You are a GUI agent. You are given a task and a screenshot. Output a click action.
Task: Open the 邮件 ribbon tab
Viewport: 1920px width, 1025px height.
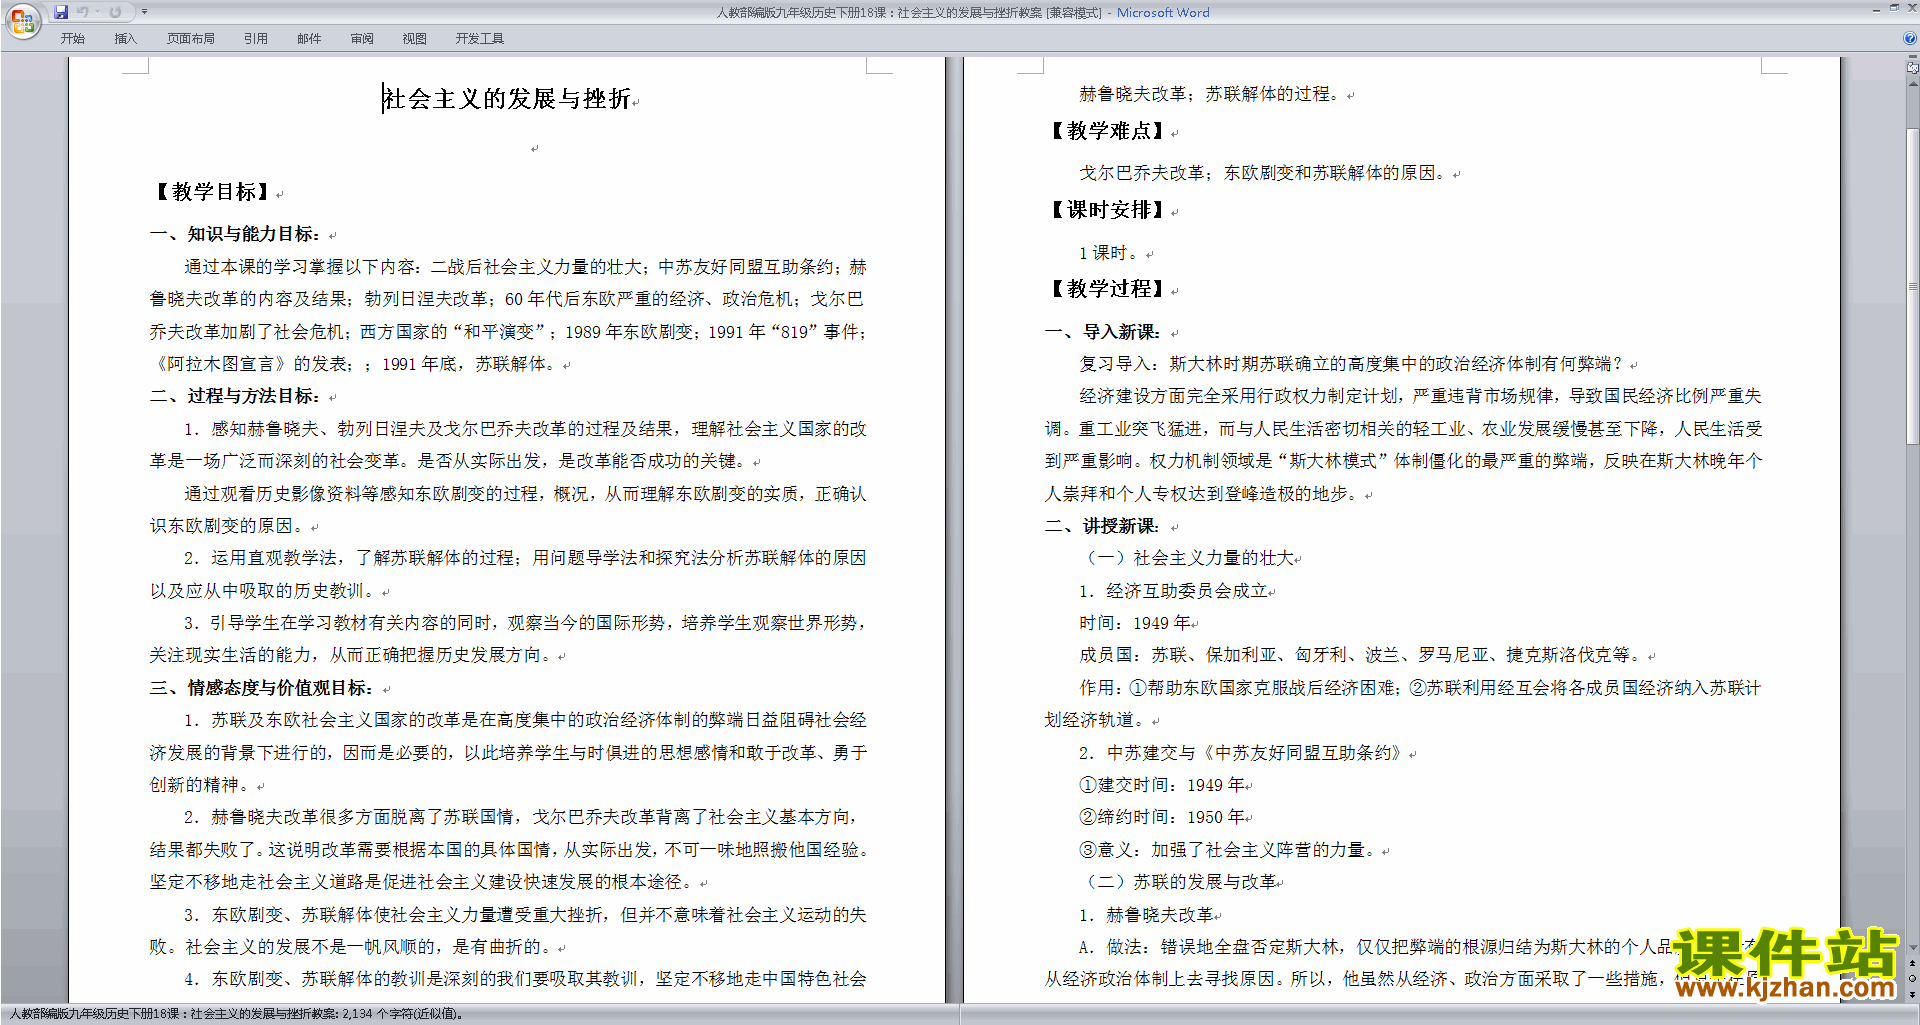(x=309, y=39)
